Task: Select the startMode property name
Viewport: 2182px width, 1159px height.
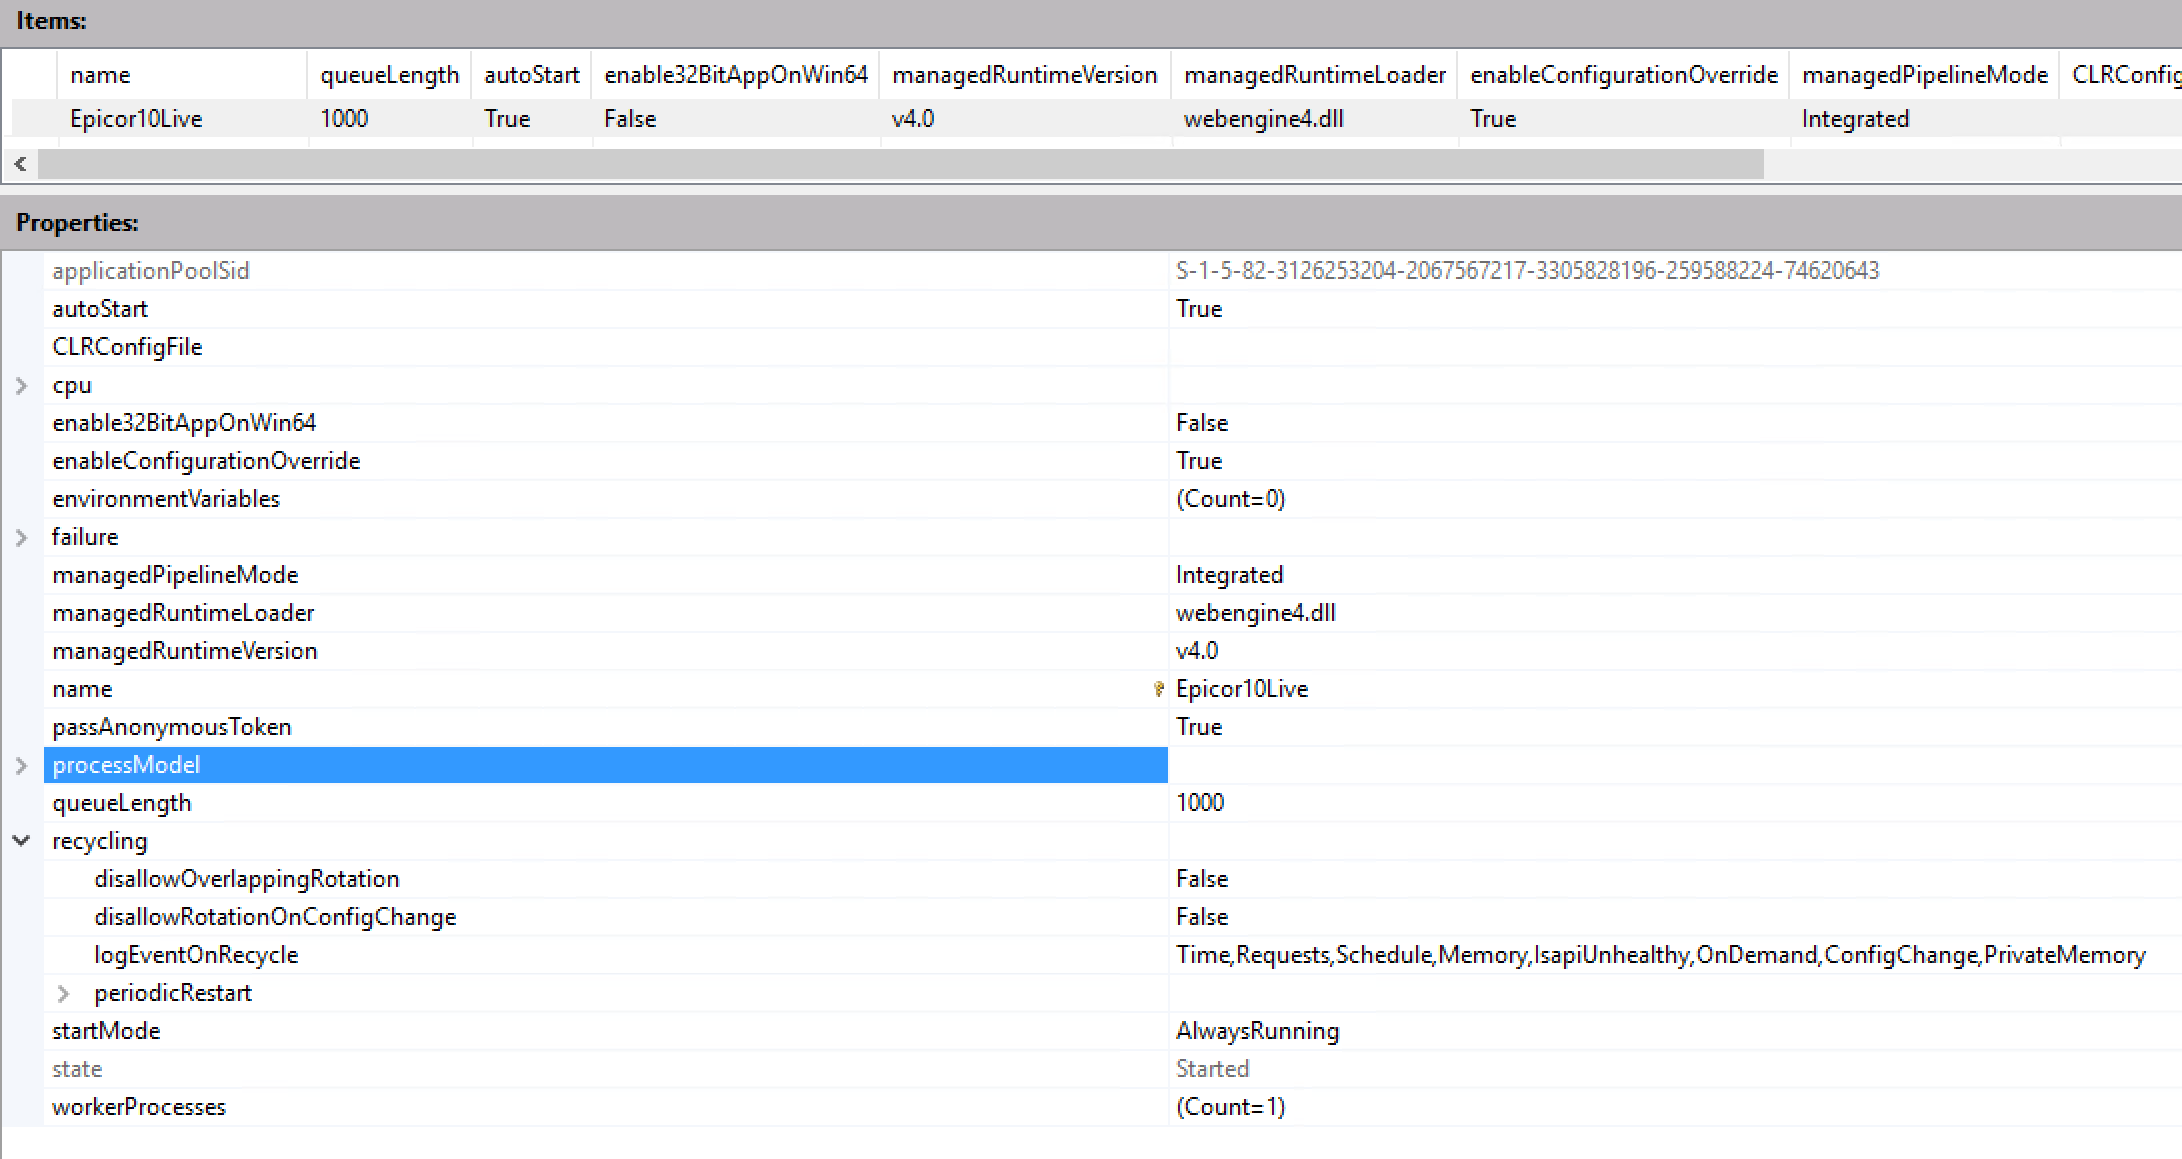Action: 106,1031
